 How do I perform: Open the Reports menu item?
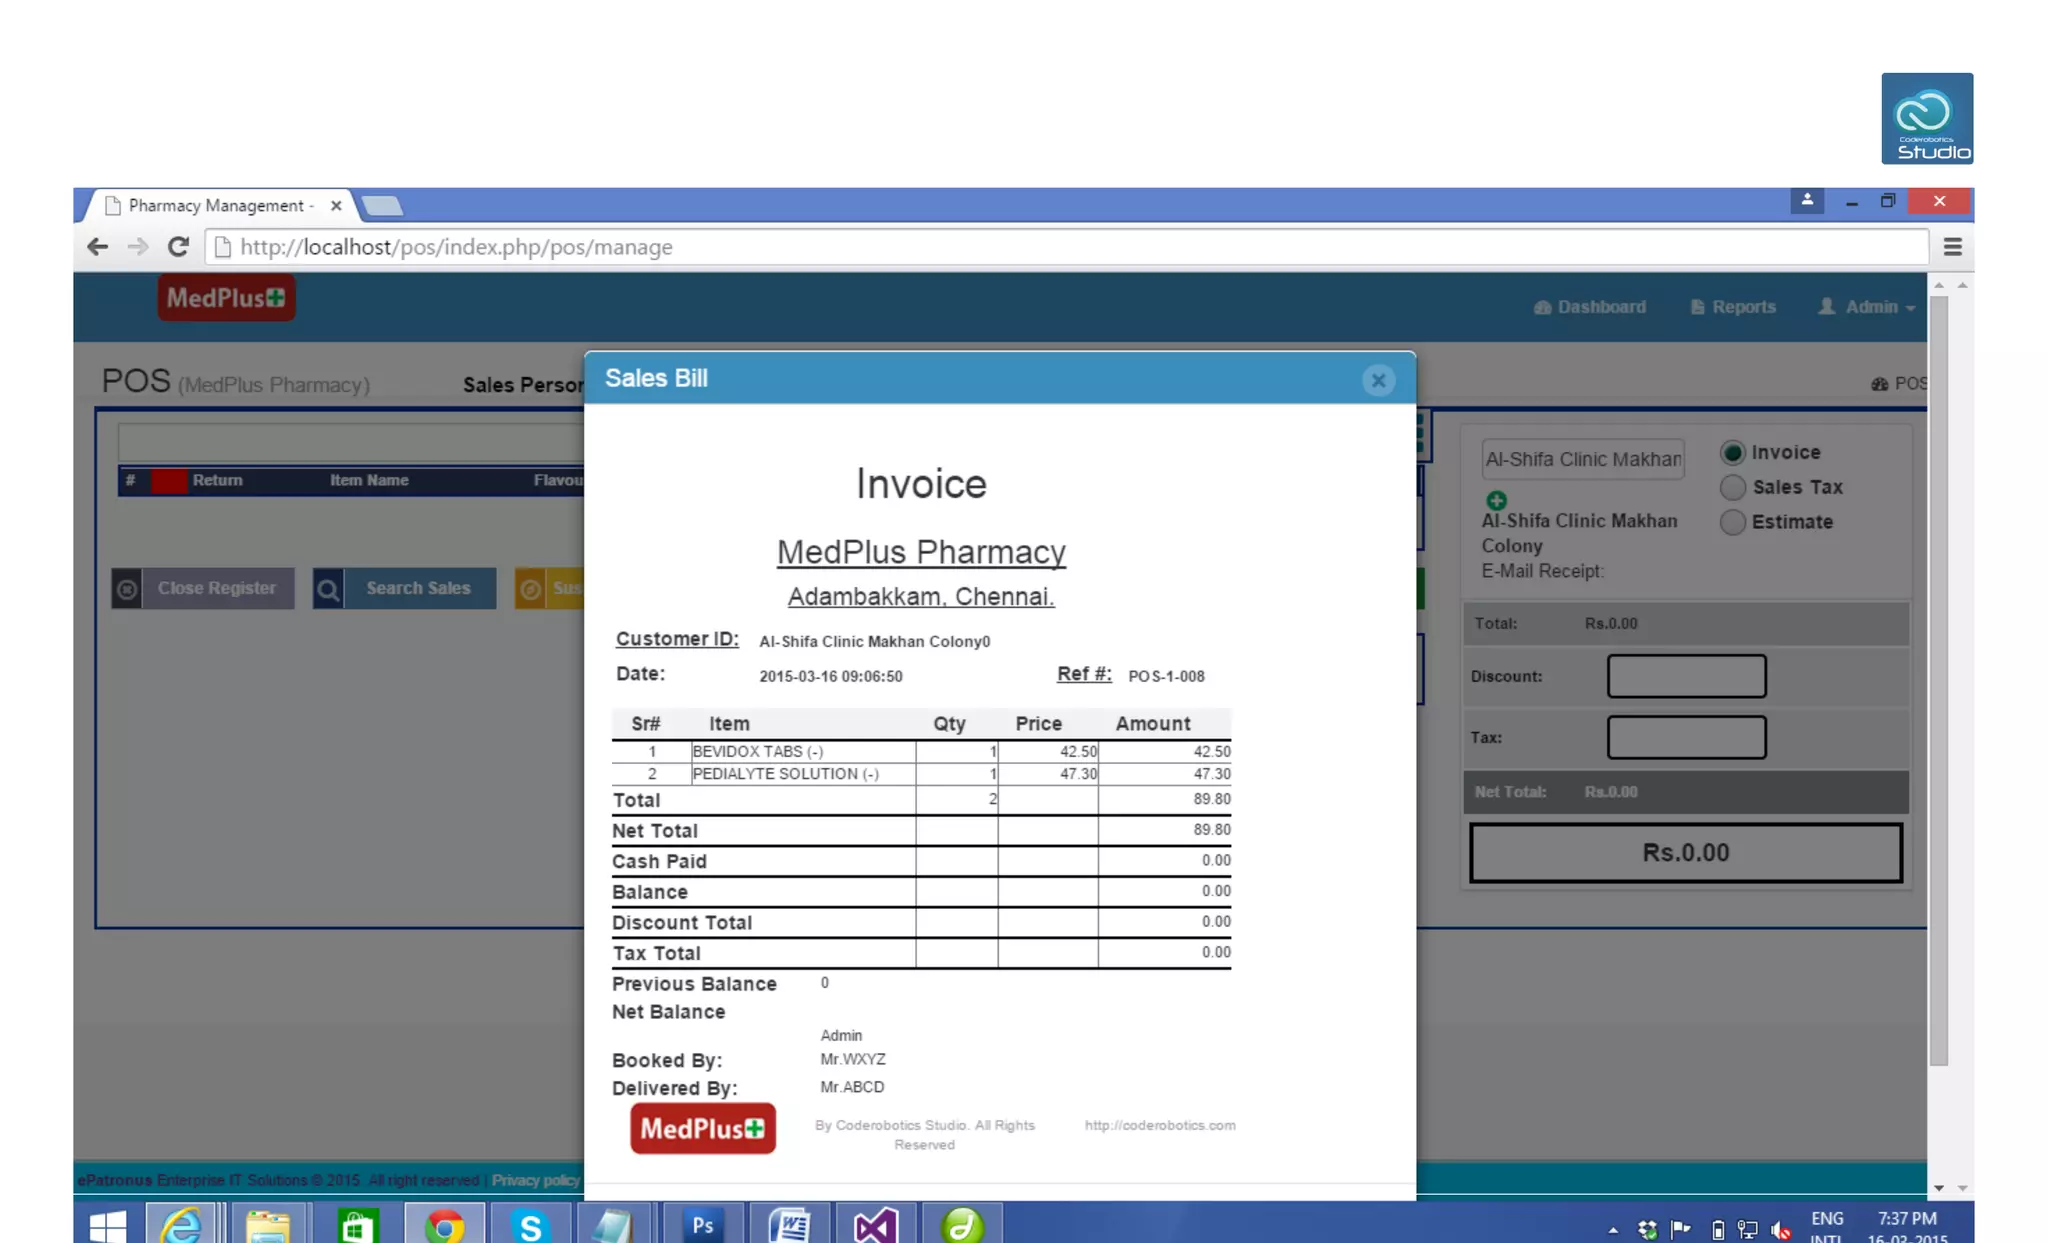pos(1733,307)
